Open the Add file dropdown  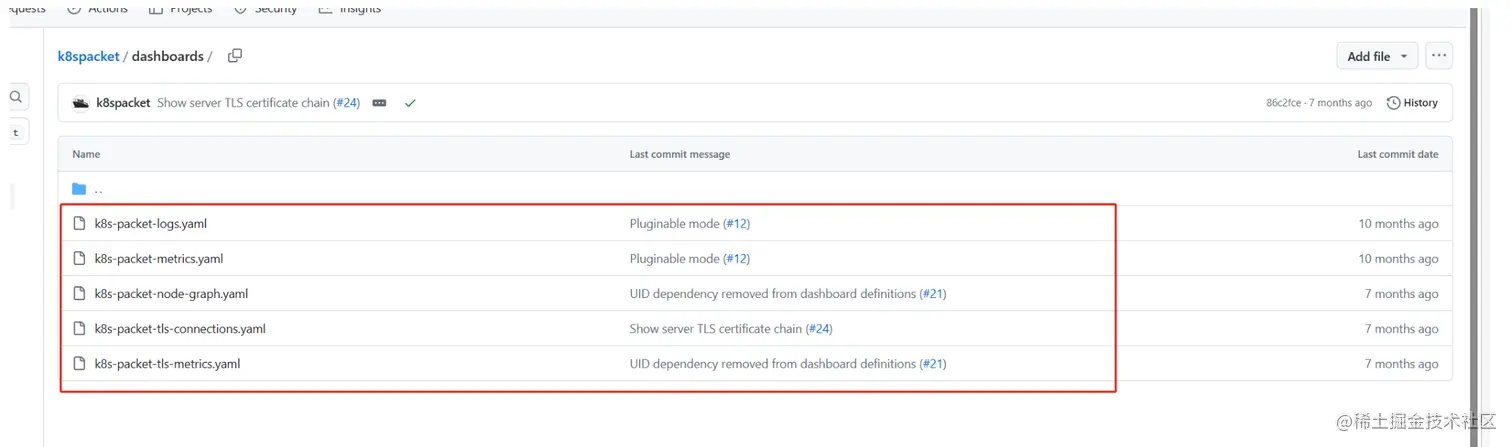tap(1377, 56)
